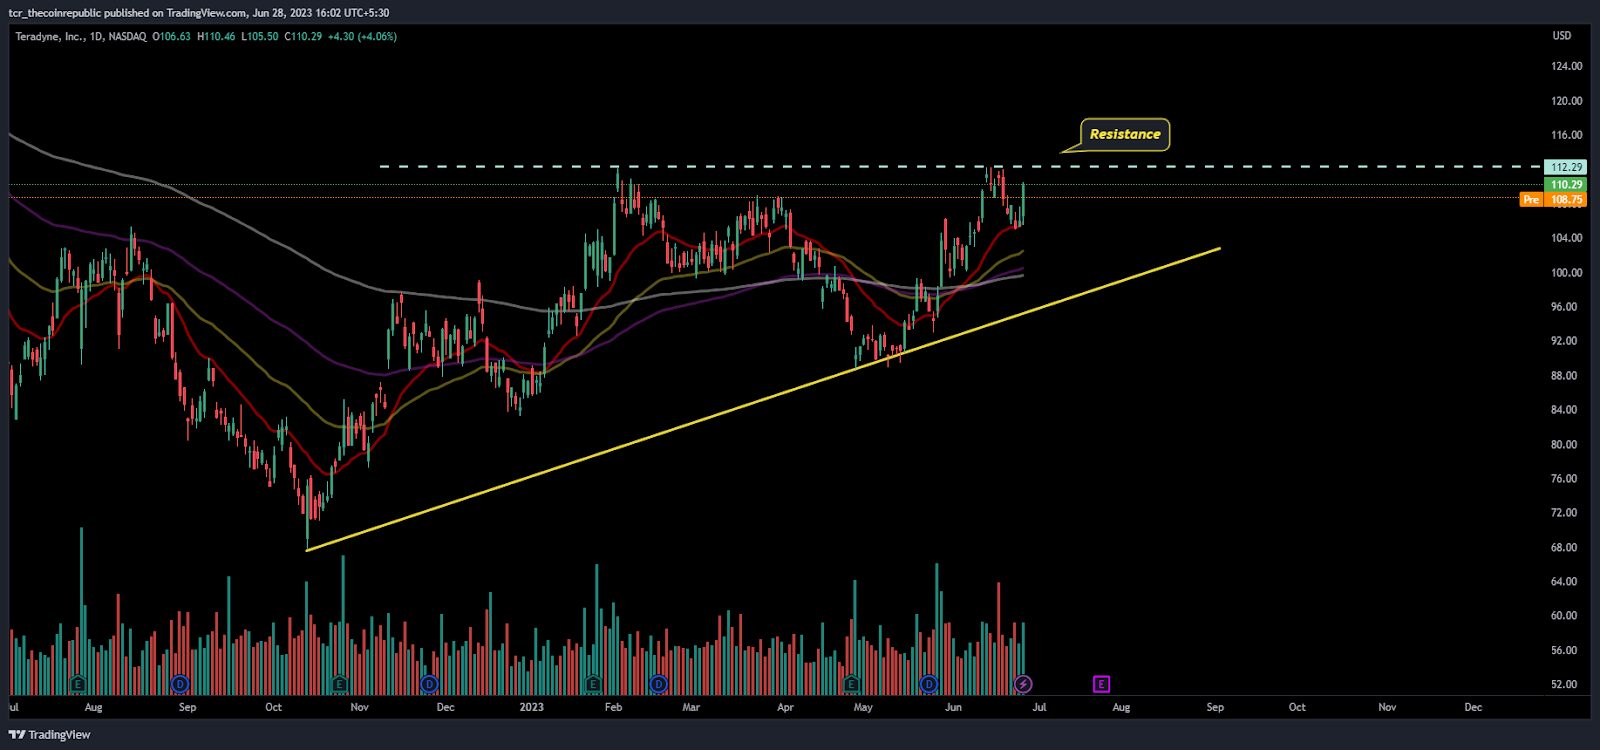Click the purple upcoming earnings E marker
The width and height of the screenshot is (1600, 750).
[x=1101, y=684]
